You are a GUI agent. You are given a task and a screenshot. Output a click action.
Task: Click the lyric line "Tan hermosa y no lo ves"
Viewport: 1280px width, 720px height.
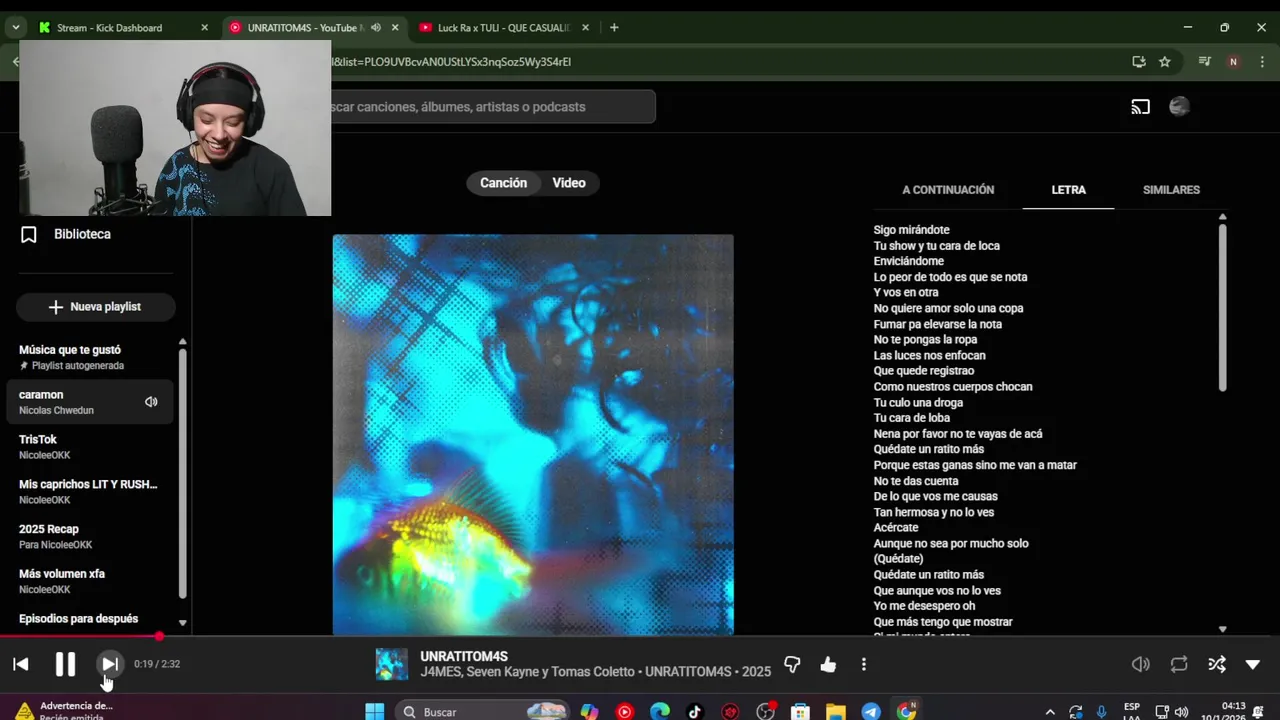933,512
